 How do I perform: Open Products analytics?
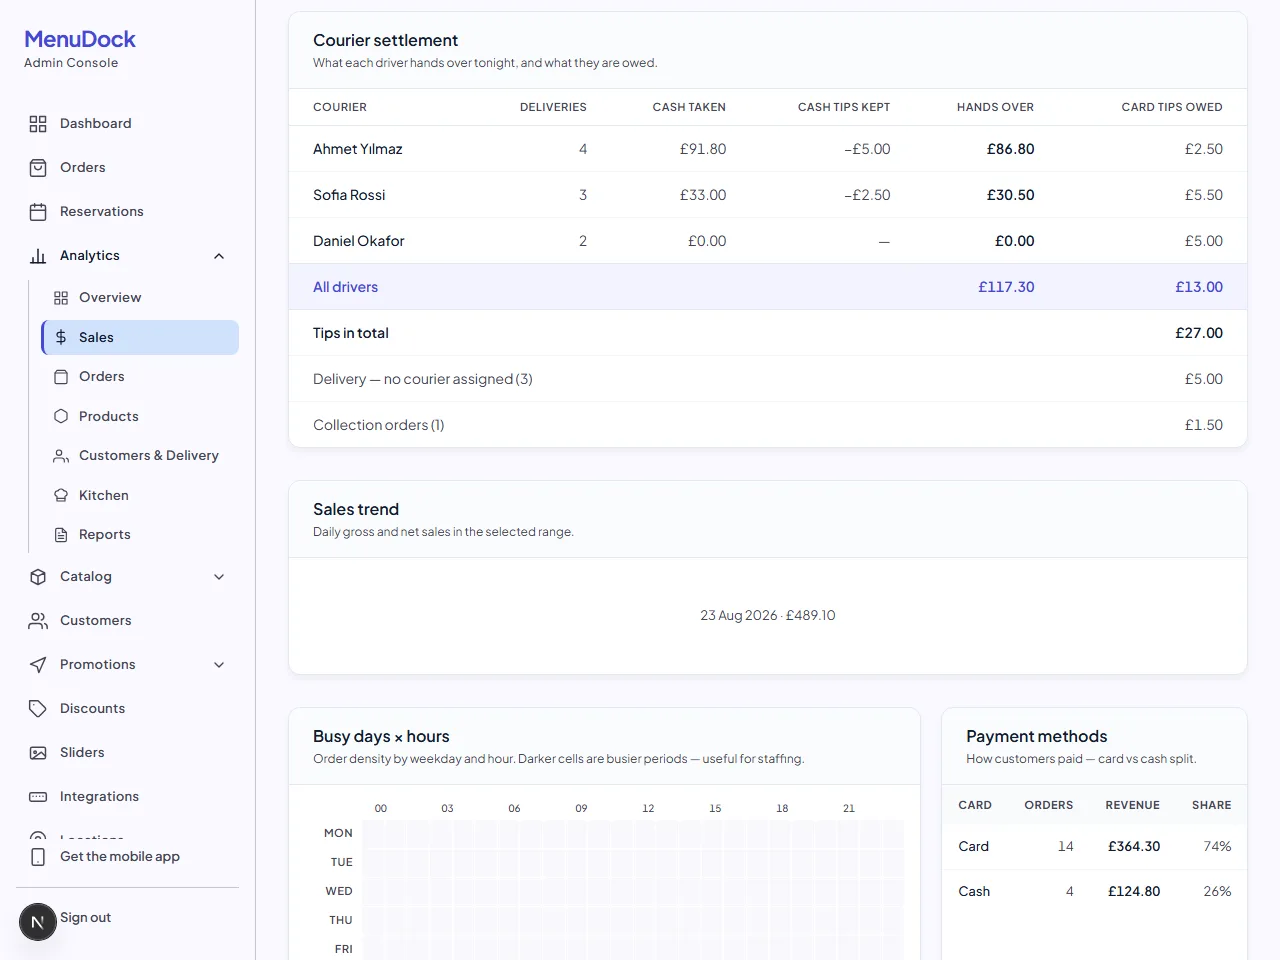pyautogui.click(x=140, y=416)
